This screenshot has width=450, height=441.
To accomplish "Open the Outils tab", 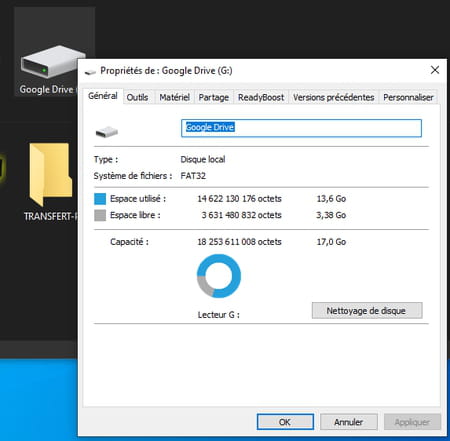I will pos(137,97).
